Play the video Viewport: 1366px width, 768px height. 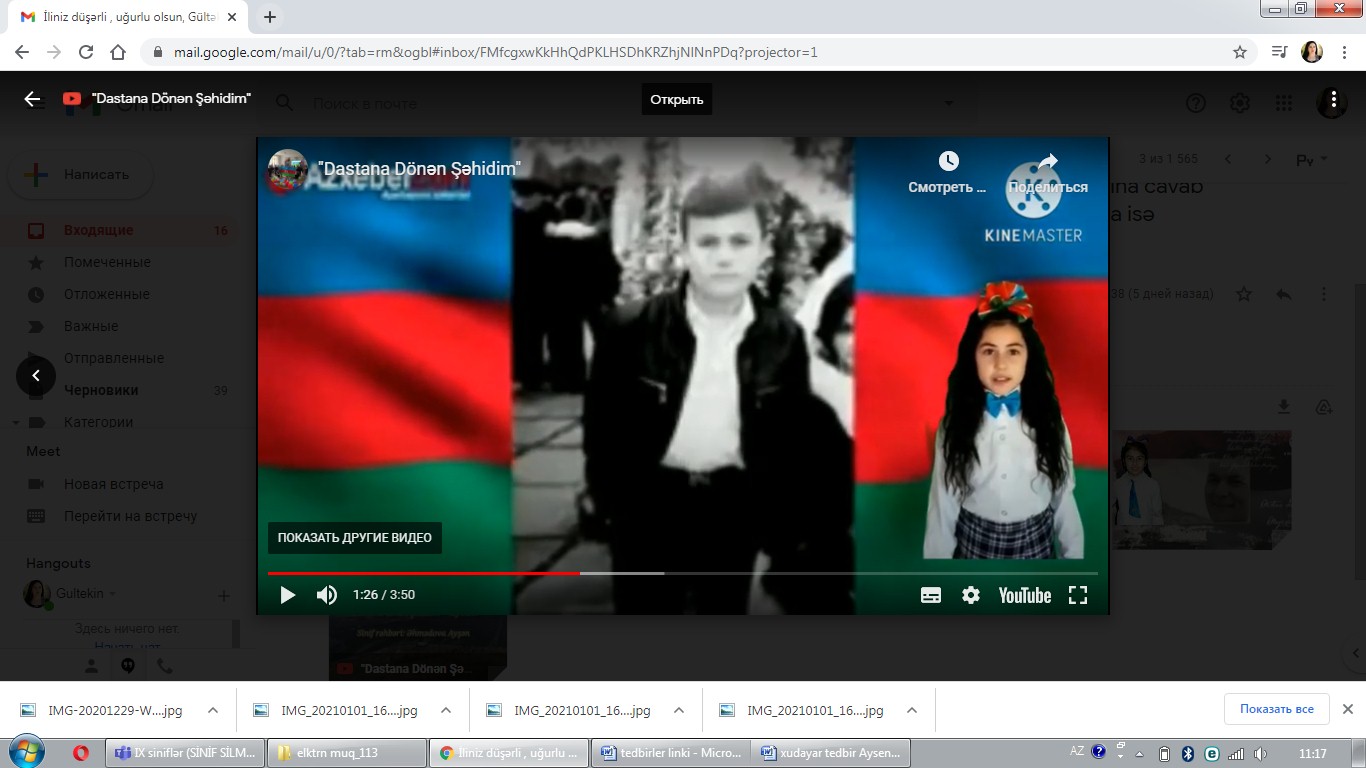pyautogui.click(x=288, y=595)
